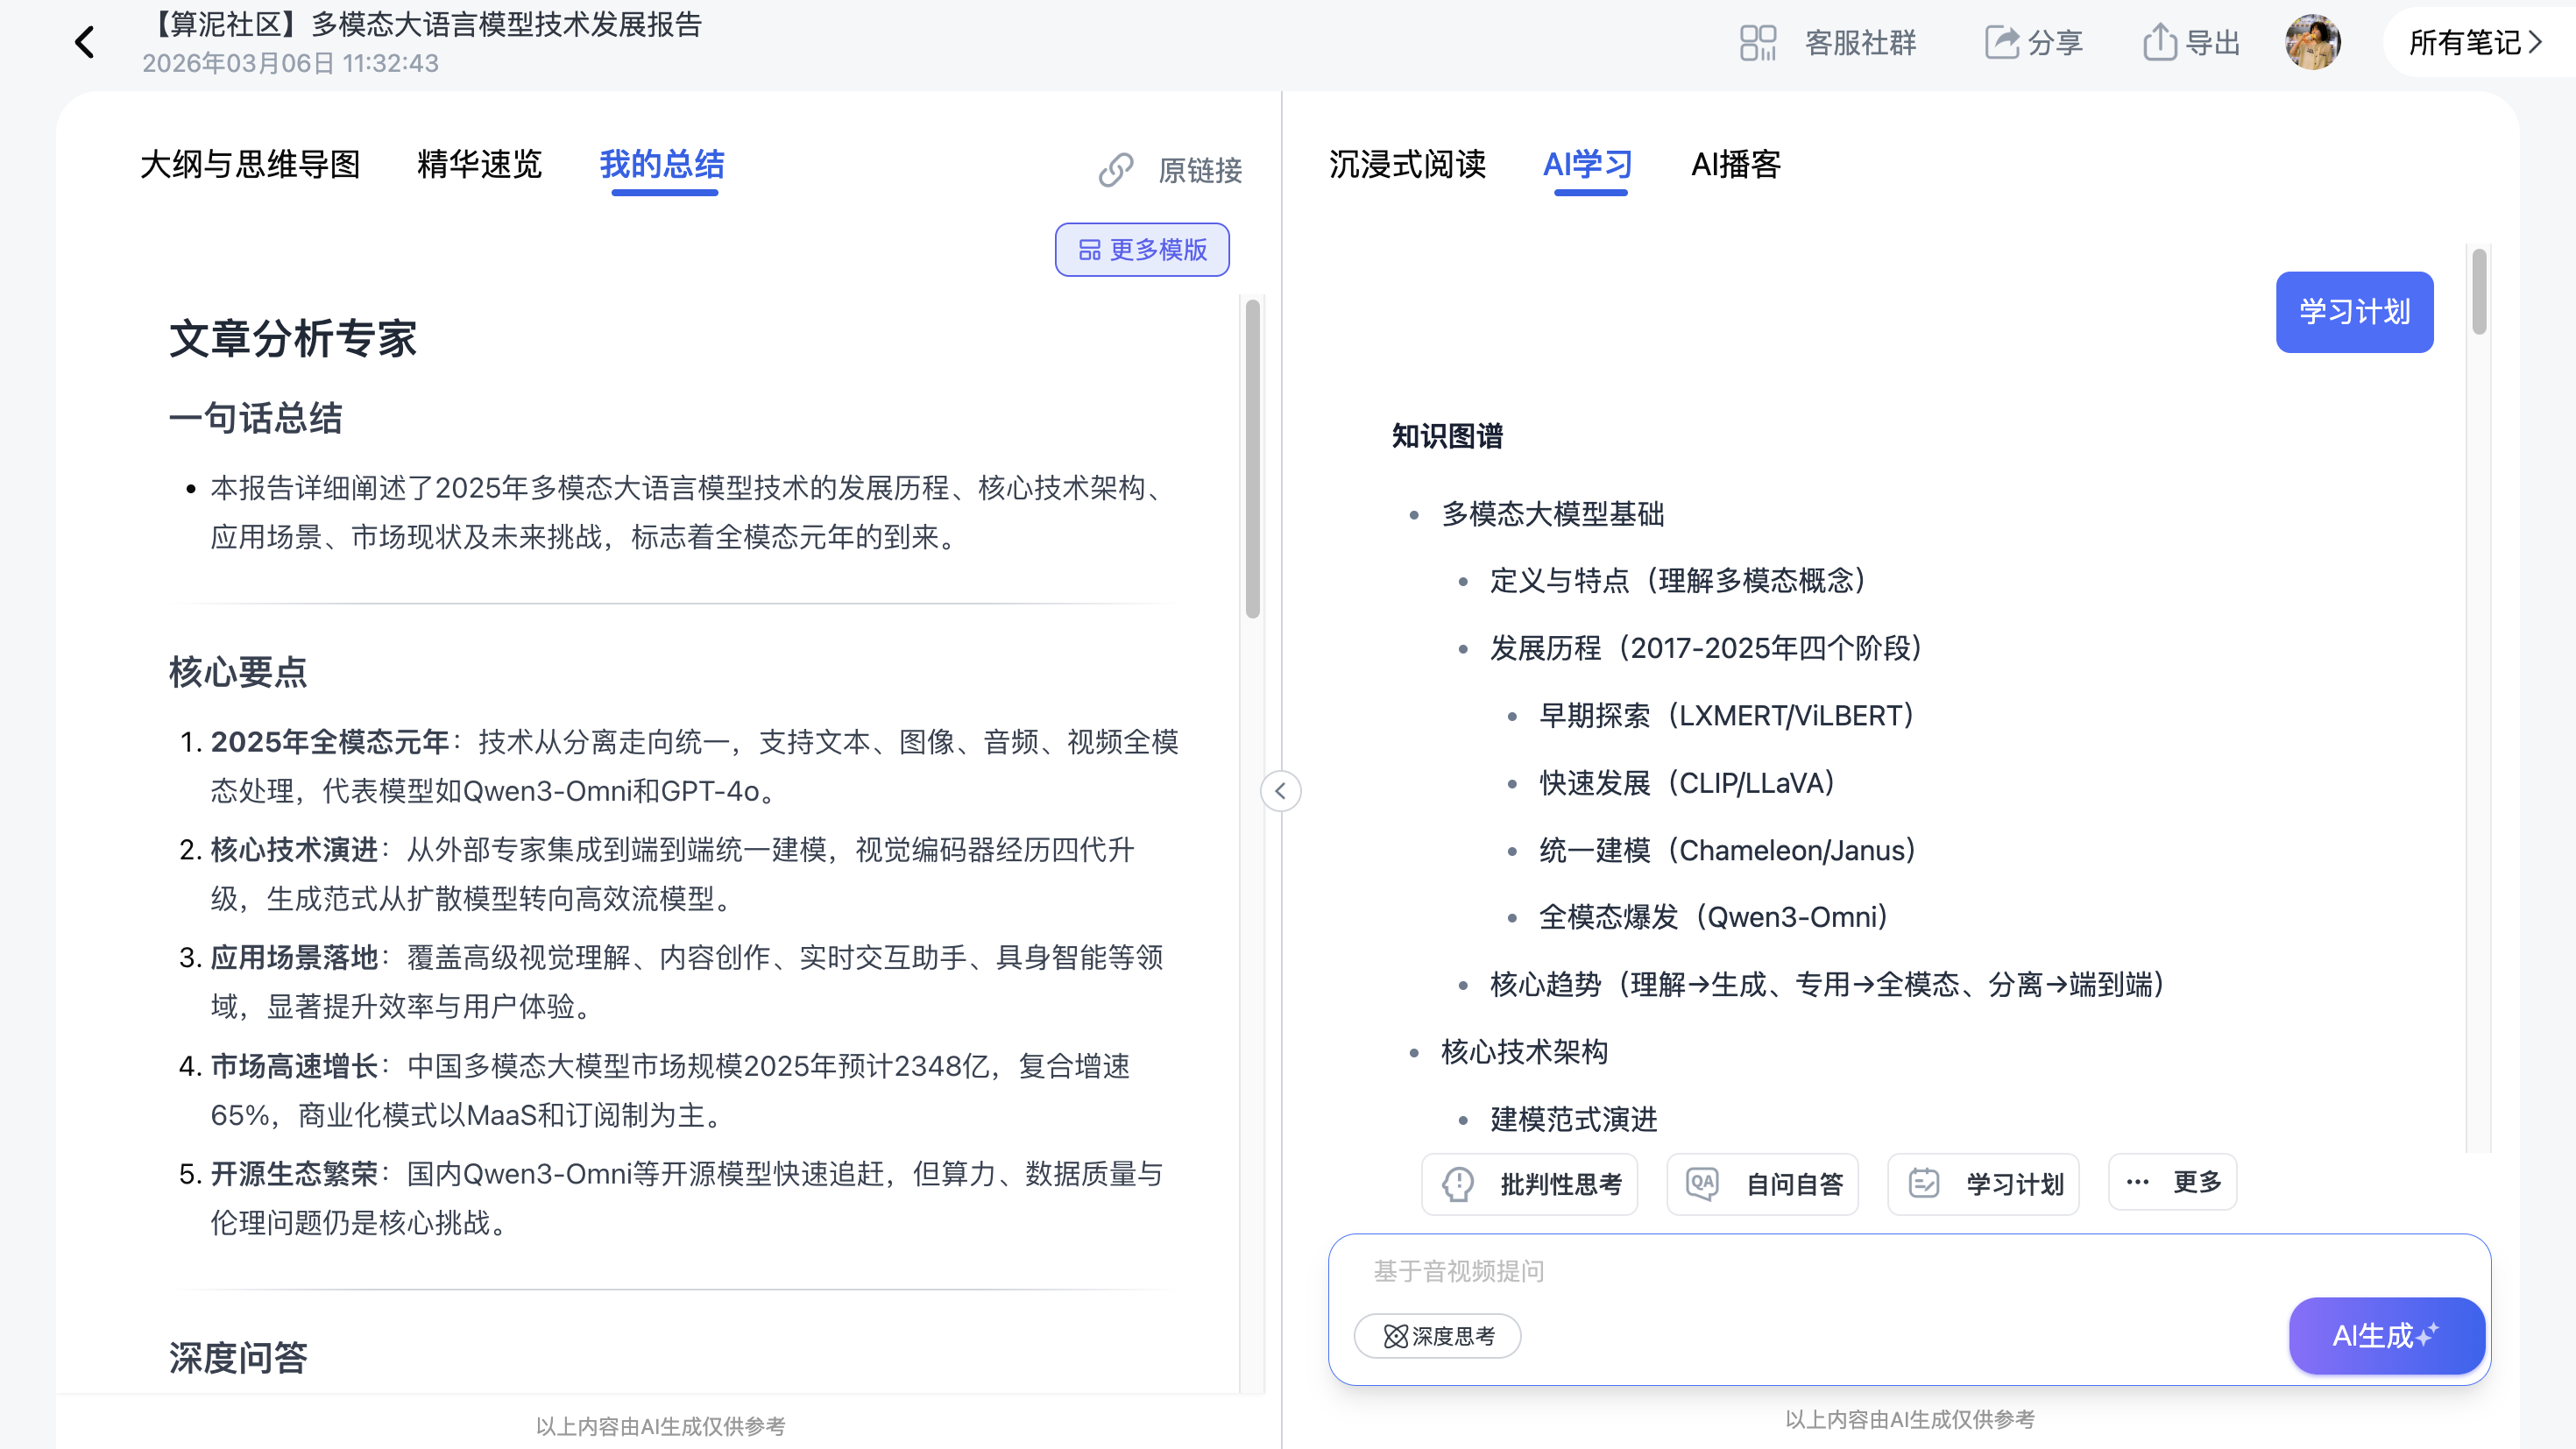
Task: Click the atom icon in 深度思考
Action: [x=1395, y=1336]
